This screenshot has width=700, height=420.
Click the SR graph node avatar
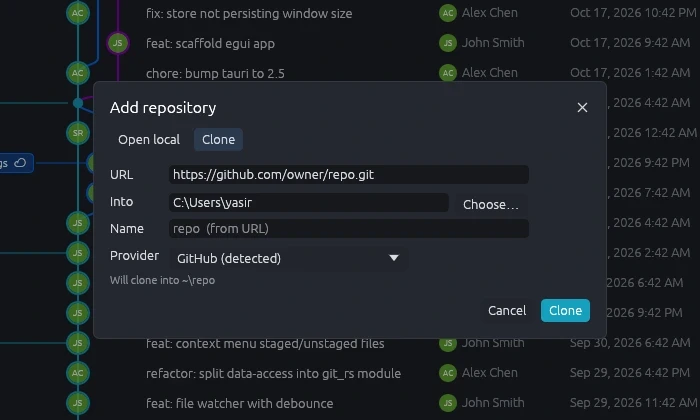coord(78,133)
